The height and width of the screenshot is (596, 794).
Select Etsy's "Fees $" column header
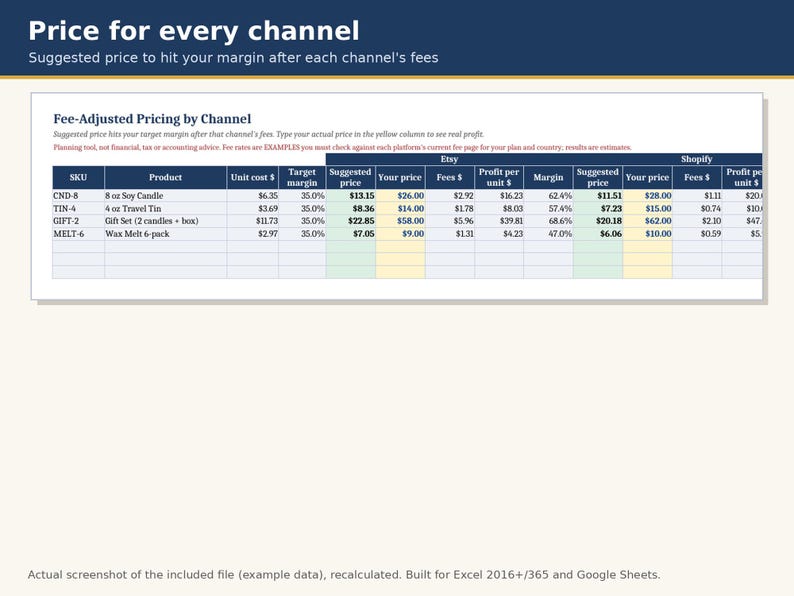click(x=450, y=177)
